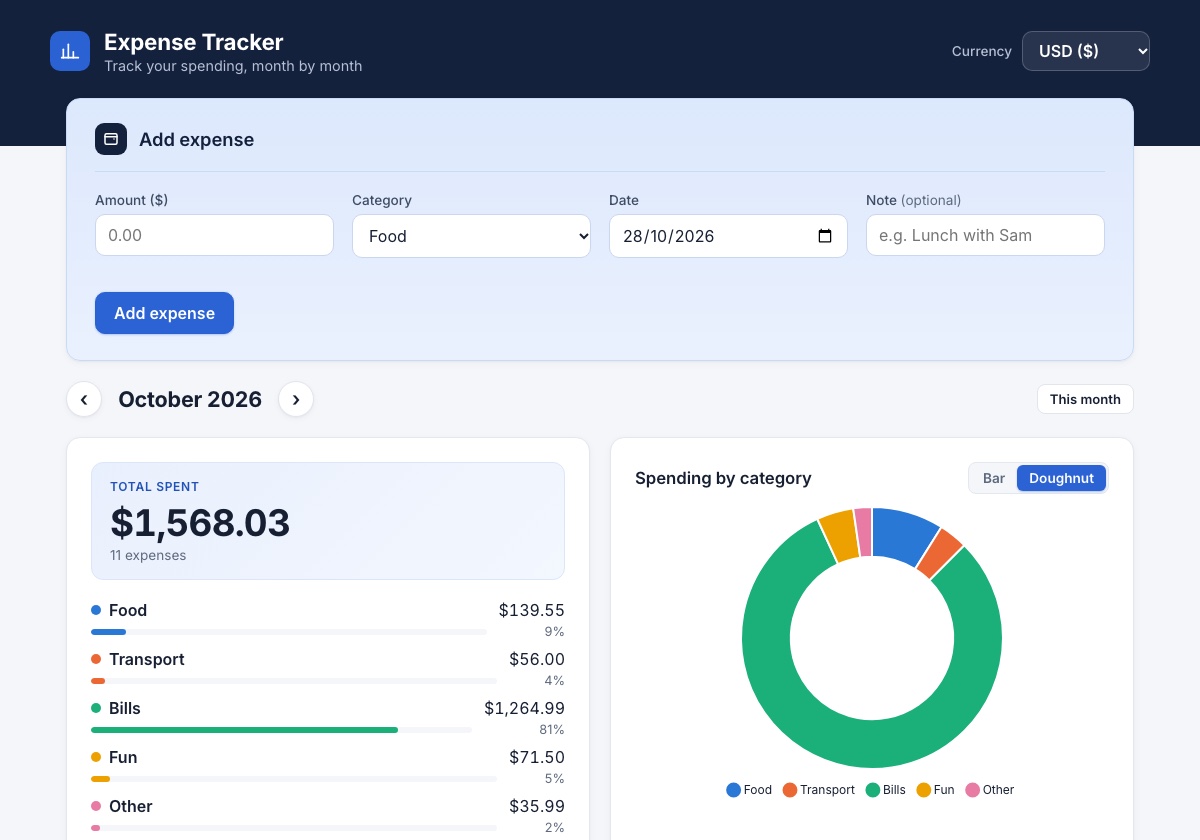Toggle Bills in the chart legend
Viewport: 1200px width, 840px height.
click(x=885, y=790)
